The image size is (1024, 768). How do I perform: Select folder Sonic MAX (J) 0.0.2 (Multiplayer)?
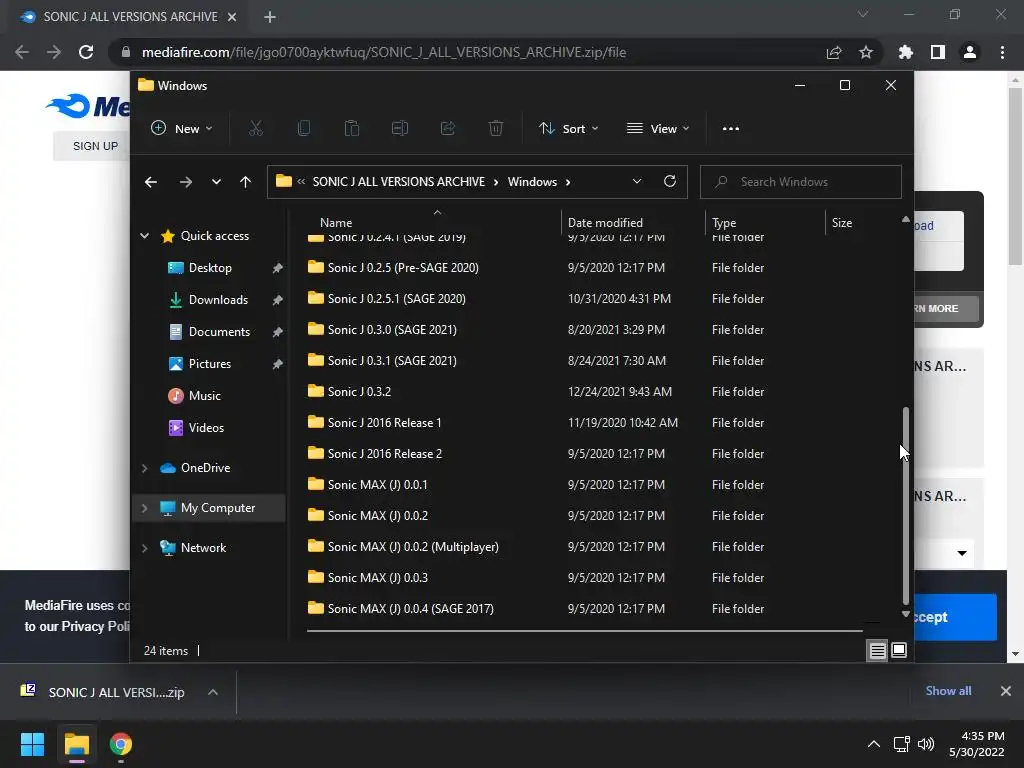413,547
